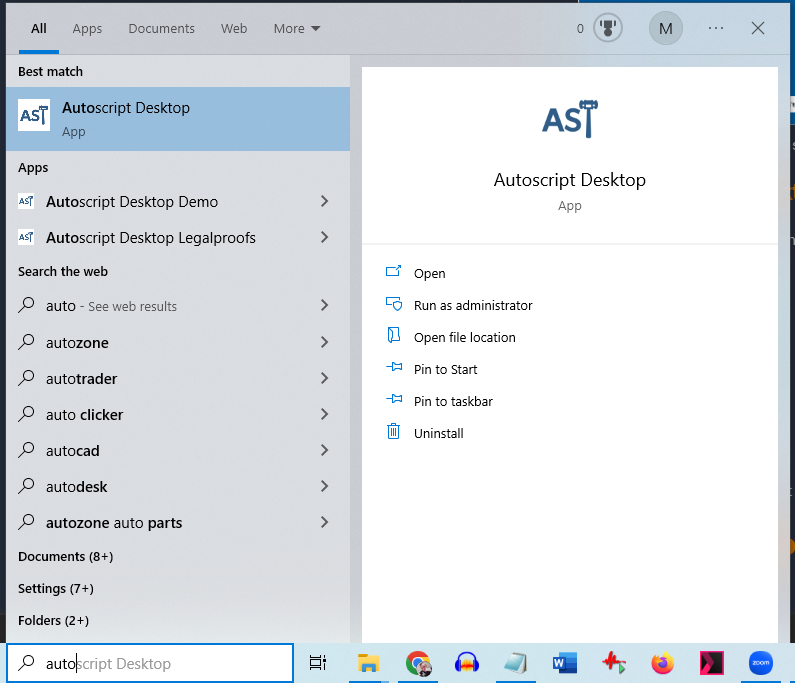This screenshot has height=683, width=795.
Task: Open the M user account avatar
Action: coord(666,28)
